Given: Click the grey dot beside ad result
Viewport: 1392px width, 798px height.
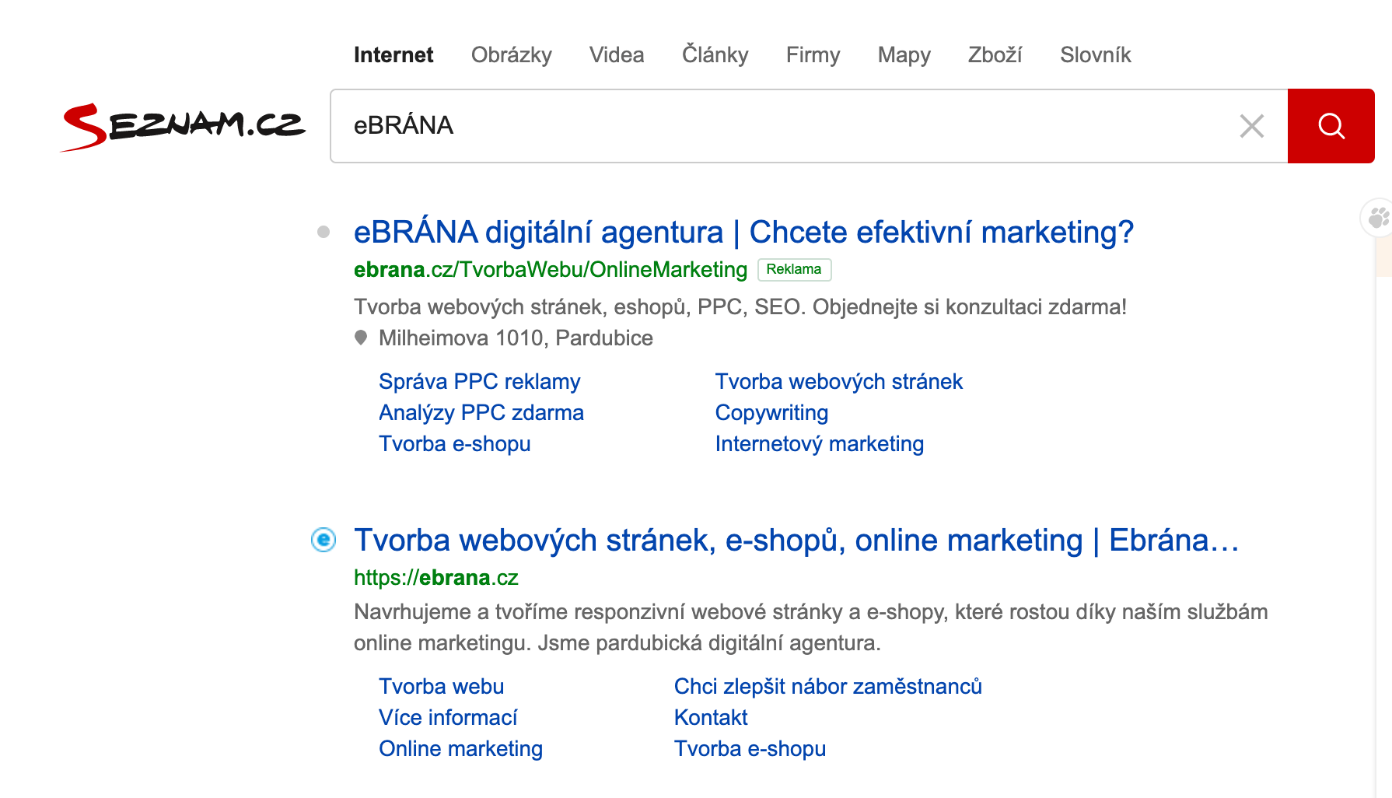Looking at the screenshot, I should coord(323,232).
